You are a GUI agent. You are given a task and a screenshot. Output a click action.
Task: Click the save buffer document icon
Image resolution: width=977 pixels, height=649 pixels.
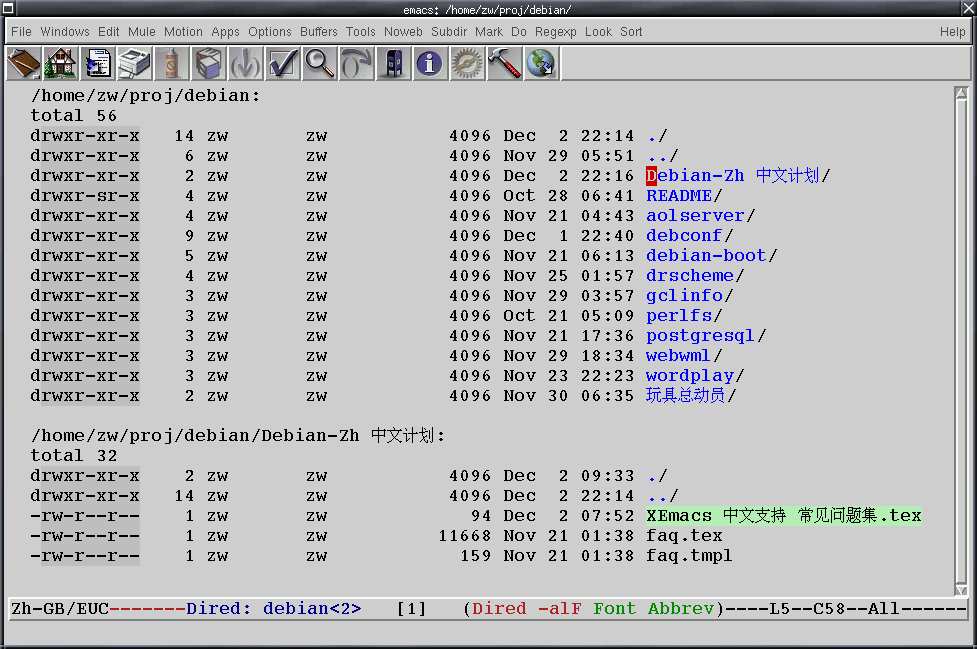(99, 64)
